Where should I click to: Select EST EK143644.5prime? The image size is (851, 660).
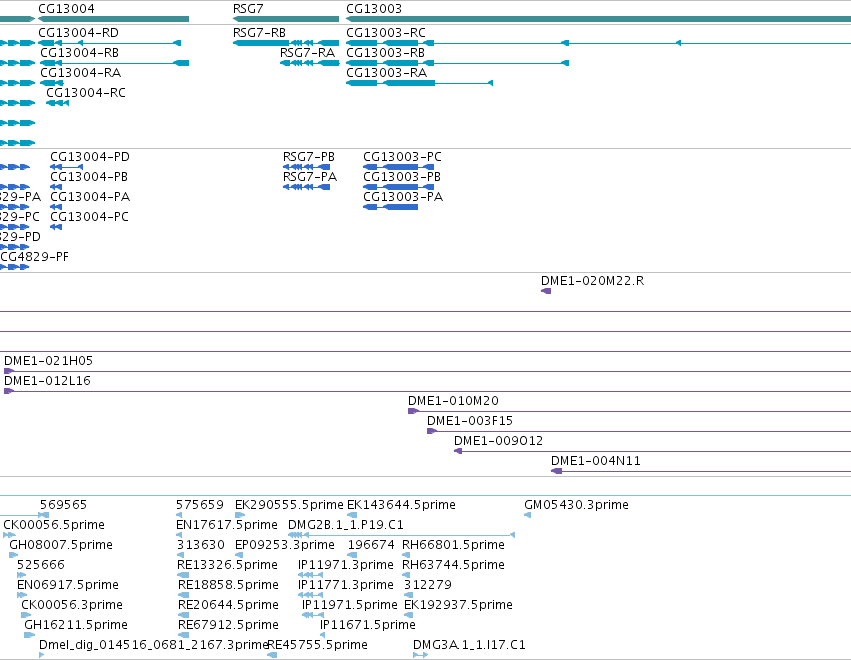401,505
